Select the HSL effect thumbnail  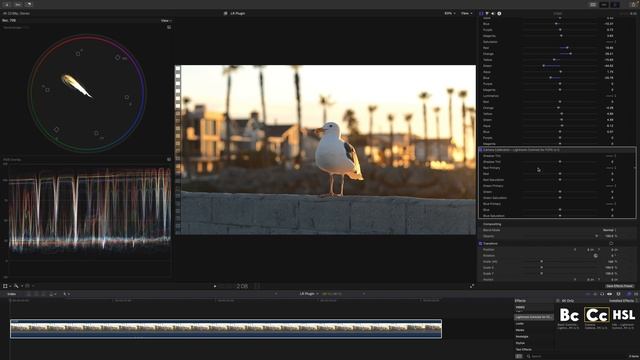coord(624,316)
